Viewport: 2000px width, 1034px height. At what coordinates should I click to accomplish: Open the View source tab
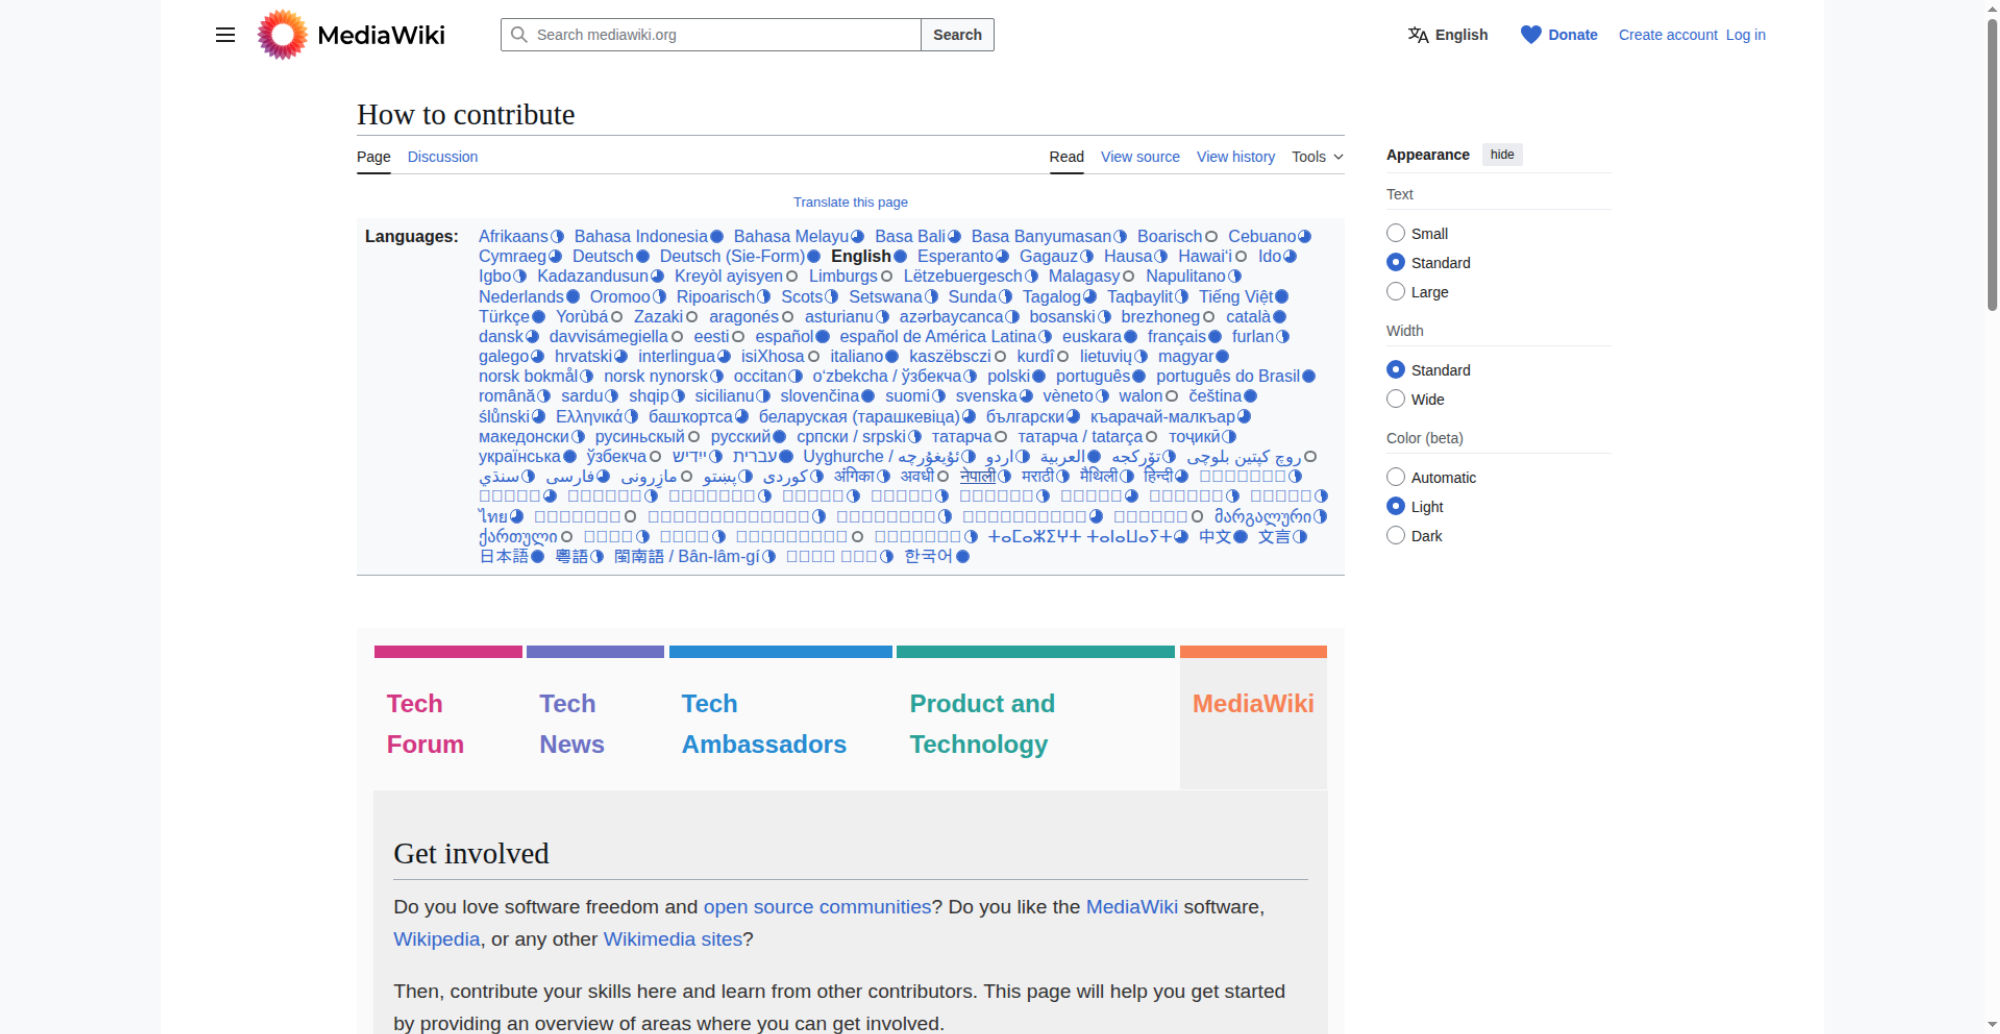tap(1139, 157)
